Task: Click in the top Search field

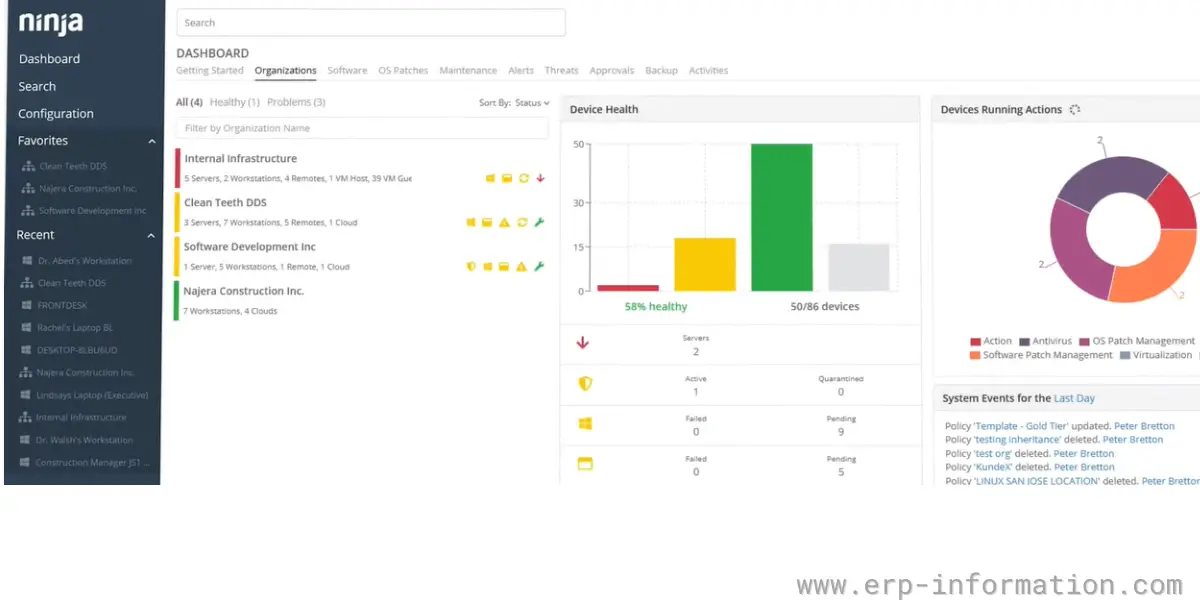Action: pyautogui.click(x=371, y=23)
